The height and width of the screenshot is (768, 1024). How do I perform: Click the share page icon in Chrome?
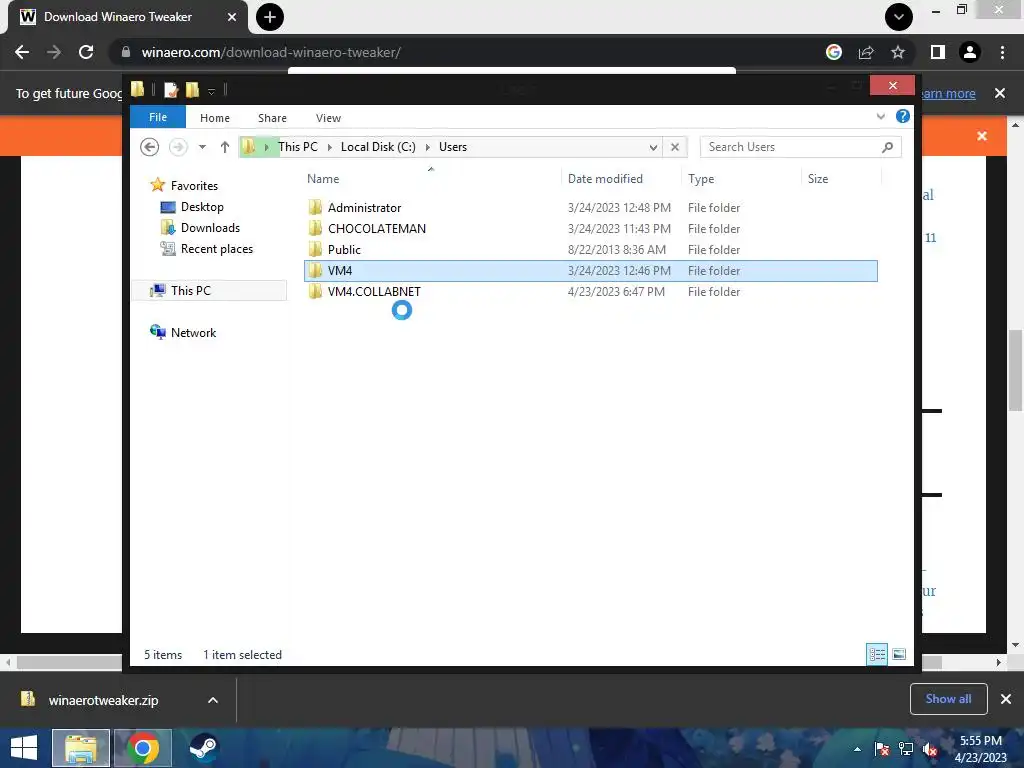866,52
